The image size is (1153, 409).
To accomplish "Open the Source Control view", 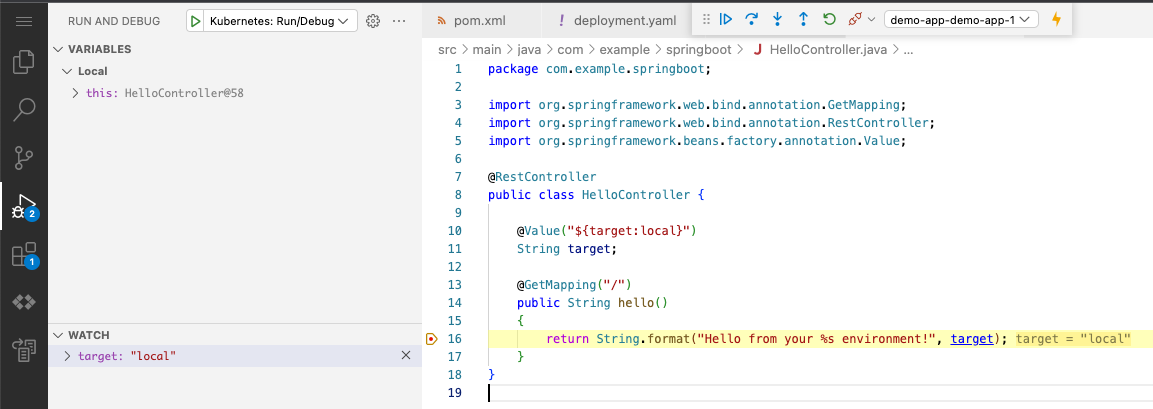I will tap(23, 158).
